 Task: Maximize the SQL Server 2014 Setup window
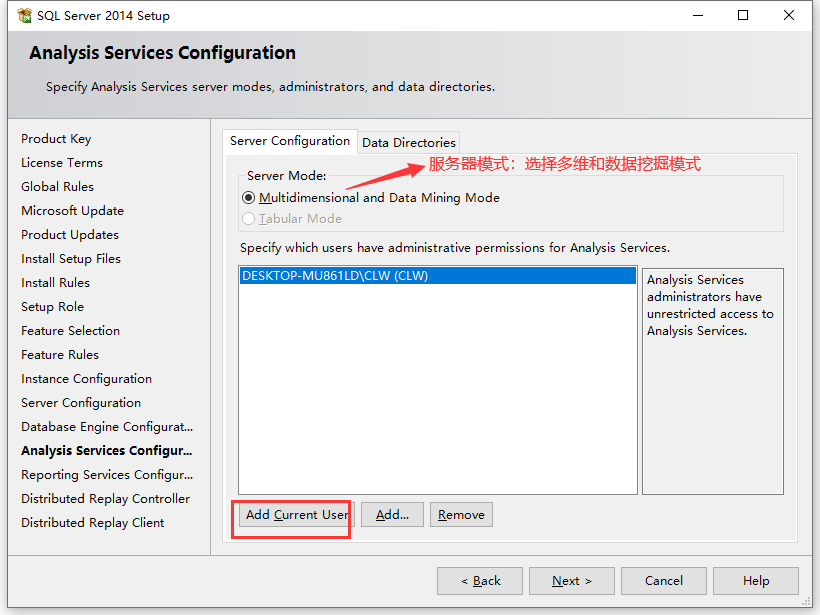[743, 16]
